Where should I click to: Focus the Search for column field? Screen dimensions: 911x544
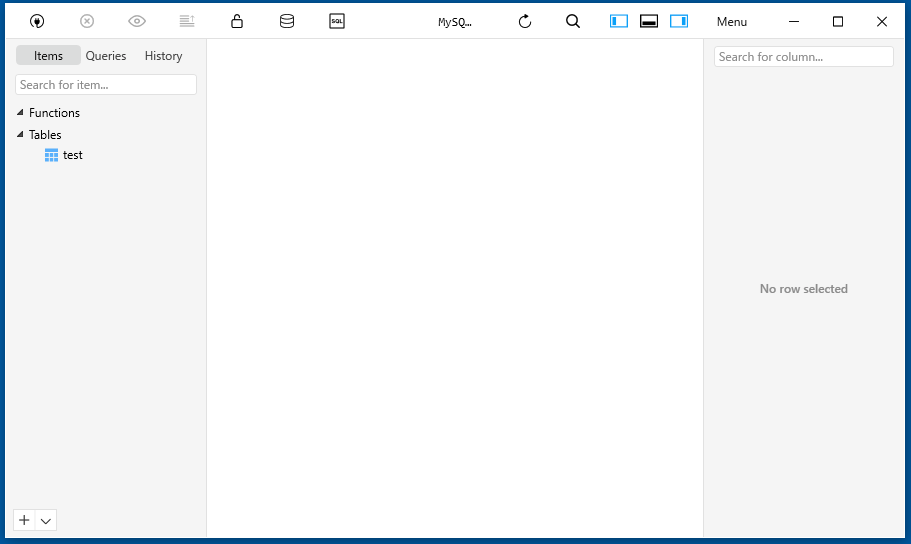804,57
